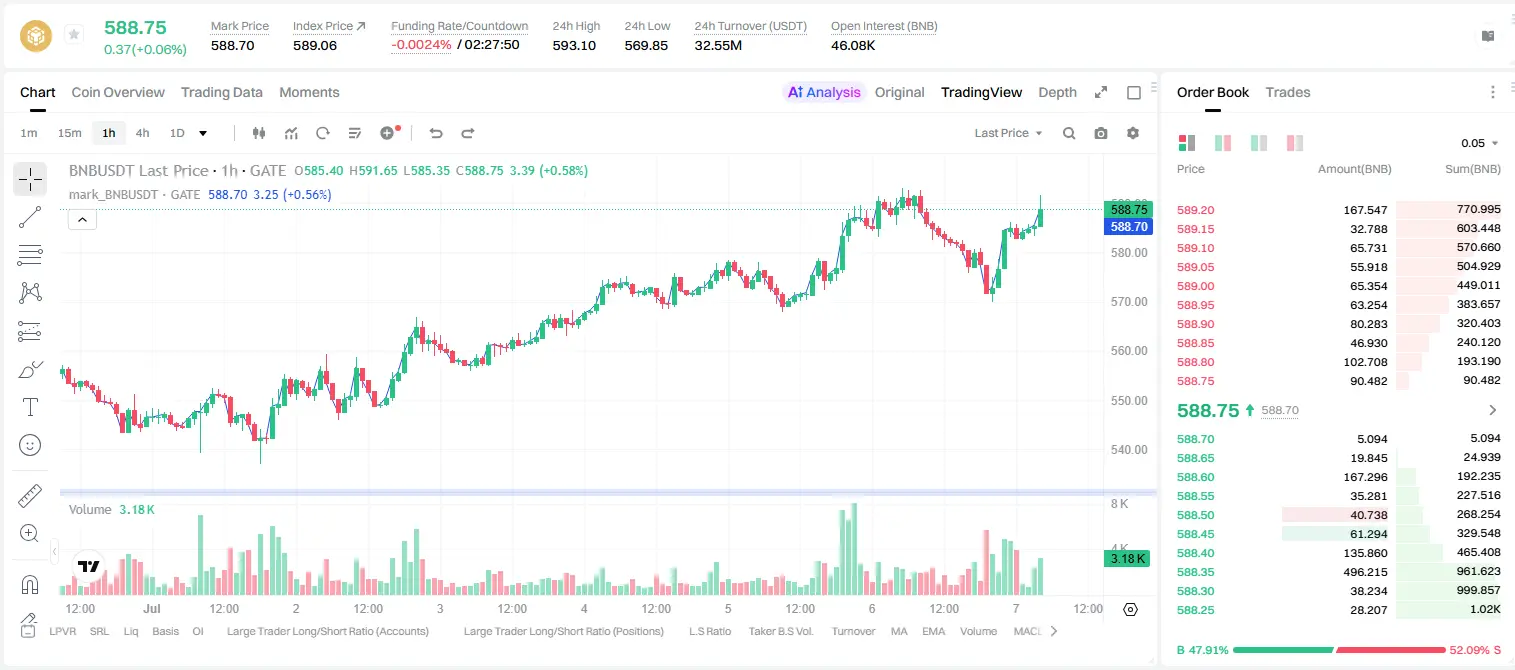Click the AI Analysis button
Image resolution: width=1515 pixels, height=670 pixels.
pos(824,92)
